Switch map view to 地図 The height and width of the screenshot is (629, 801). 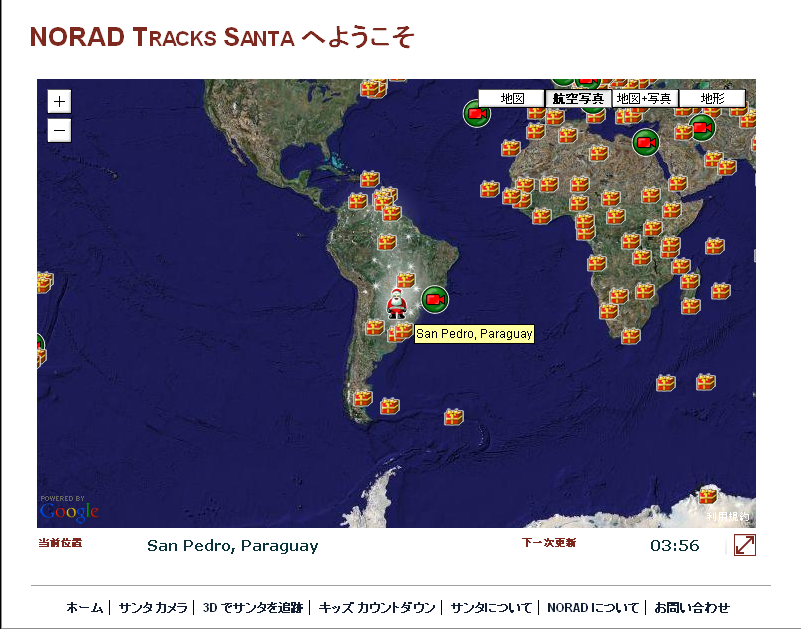511,98
